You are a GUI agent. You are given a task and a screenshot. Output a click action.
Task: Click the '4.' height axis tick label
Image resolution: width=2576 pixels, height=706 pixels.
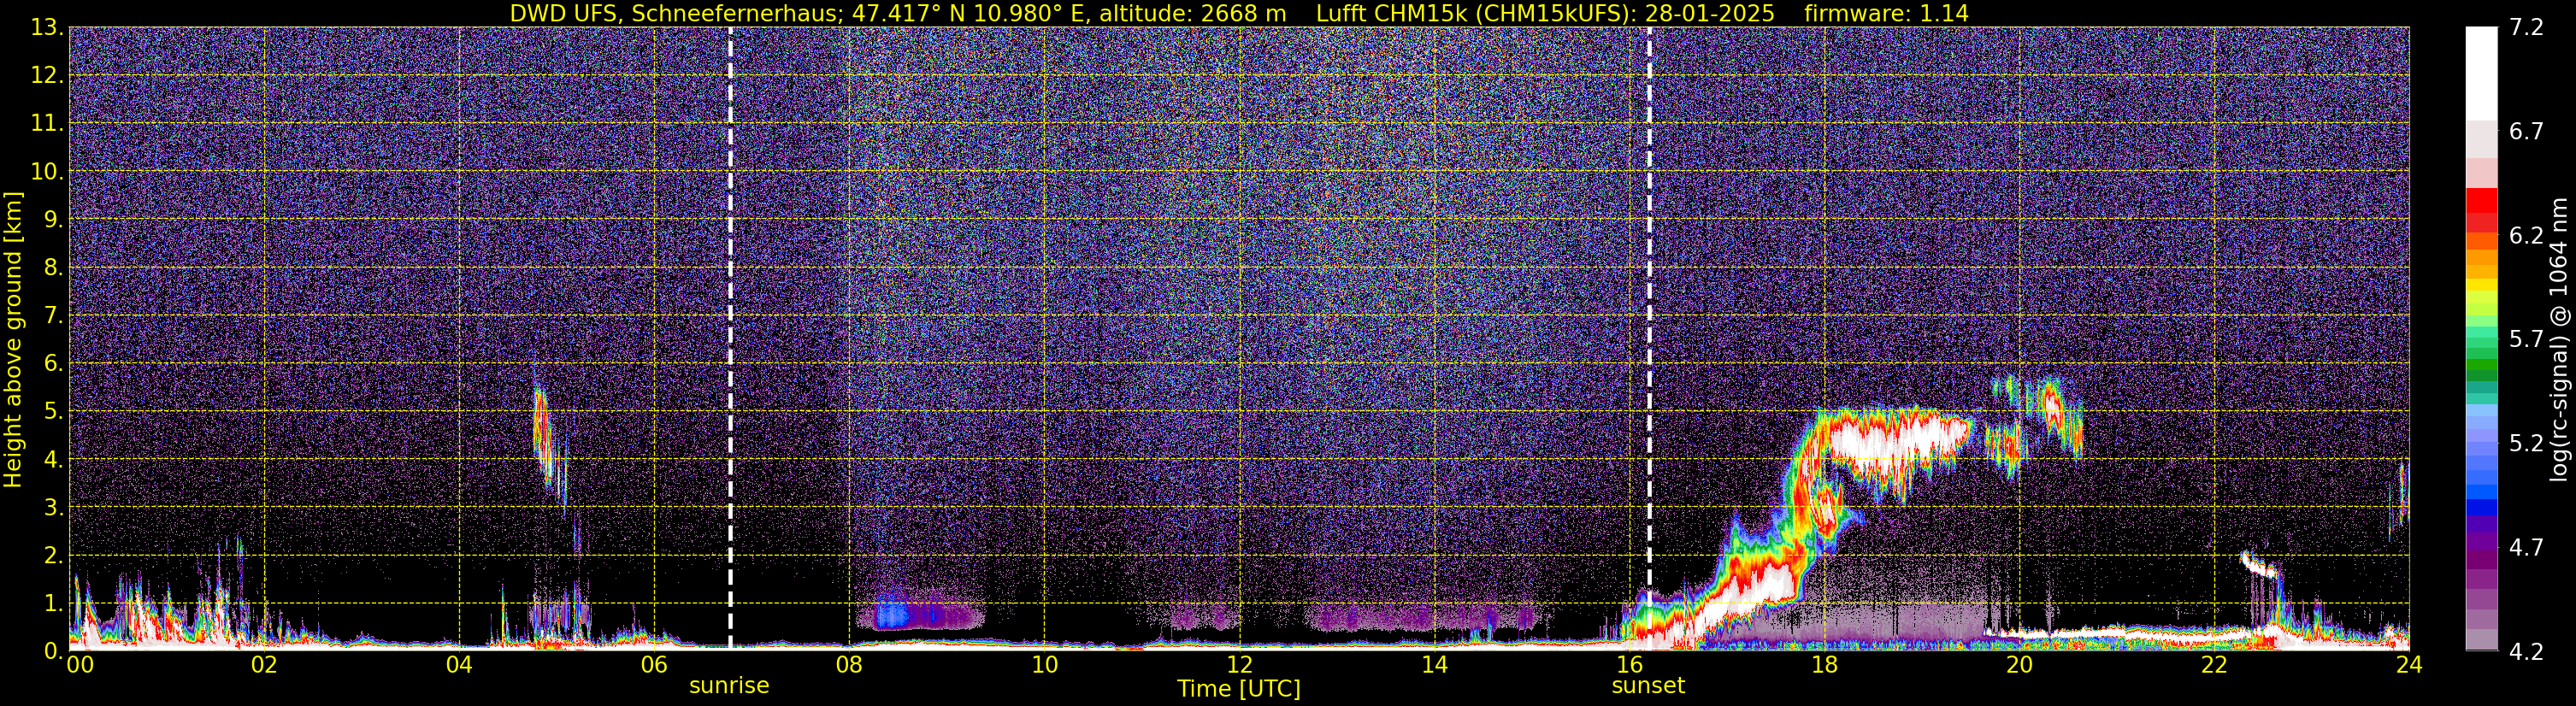coord(52,460)
